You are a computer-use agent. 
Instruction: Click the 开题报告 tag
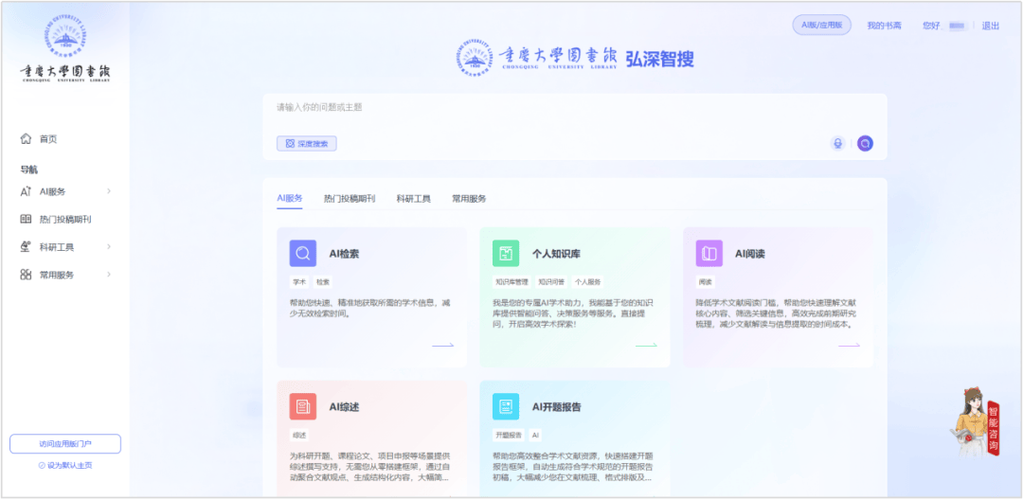(508, 435)
